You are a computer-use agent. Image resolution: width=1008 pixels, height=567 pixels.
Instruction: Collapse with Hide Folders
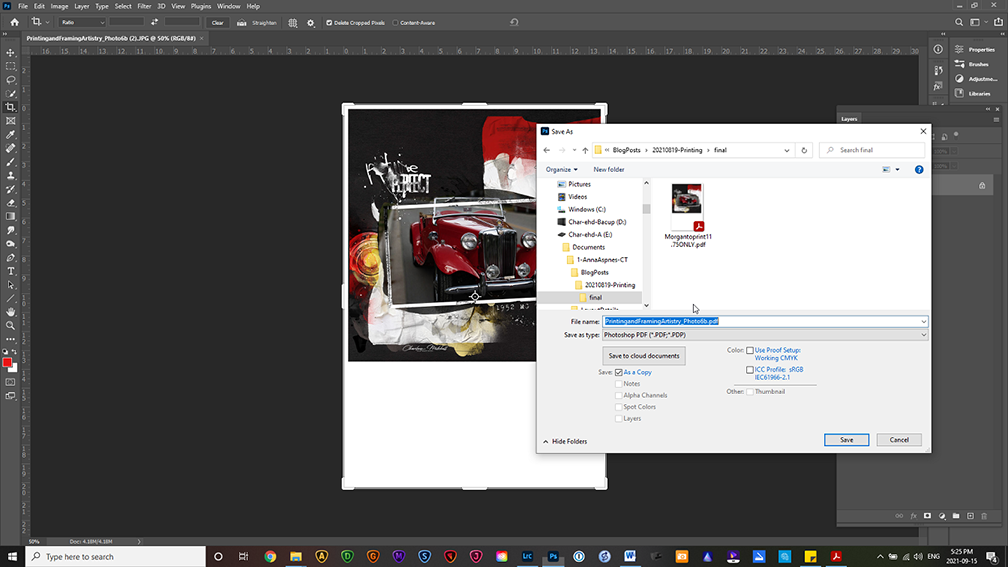(x=565, y=442)
